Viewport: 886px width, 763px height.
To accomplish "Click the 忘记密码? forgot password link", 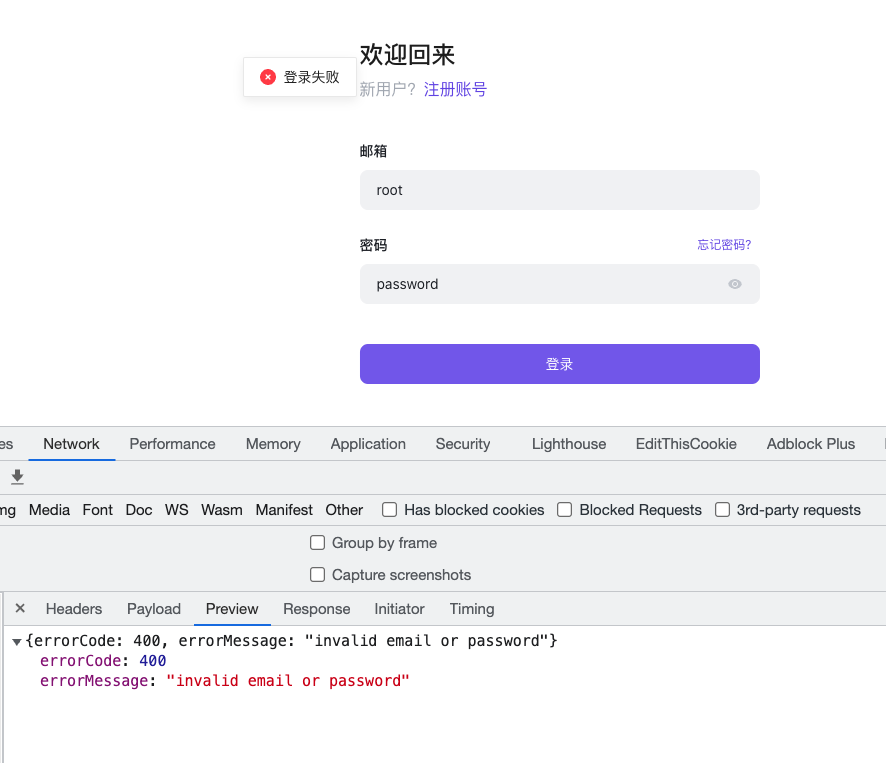I will 724,245.
